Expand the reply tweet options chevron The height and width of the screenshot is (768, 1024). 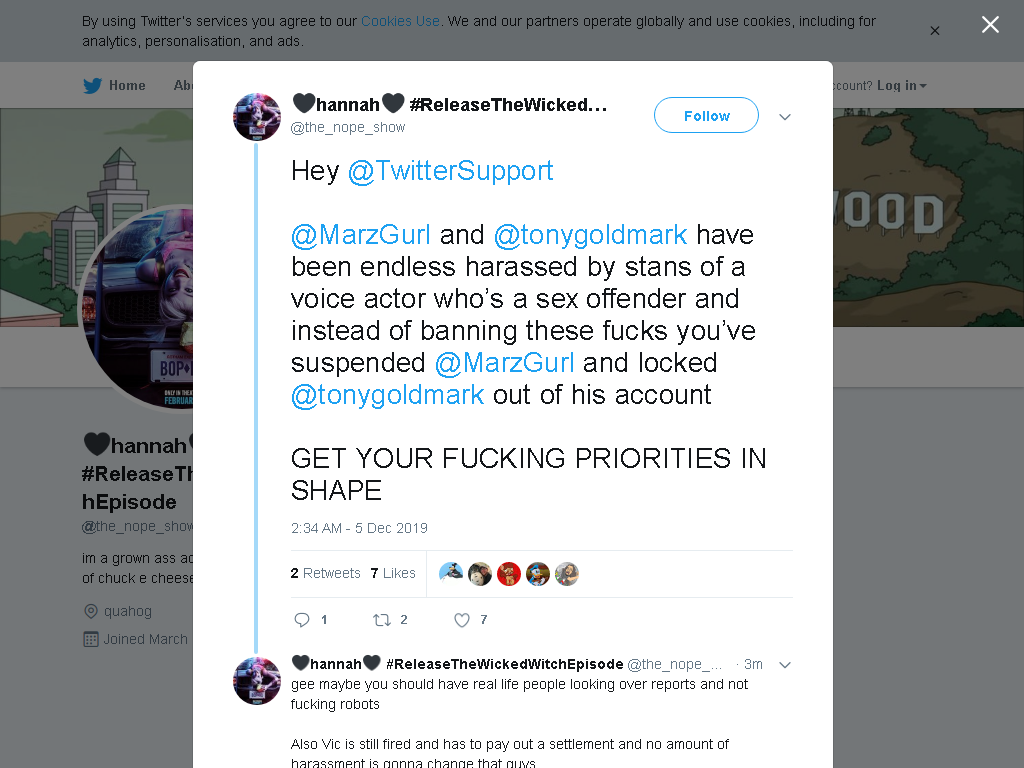pos(785,665)
